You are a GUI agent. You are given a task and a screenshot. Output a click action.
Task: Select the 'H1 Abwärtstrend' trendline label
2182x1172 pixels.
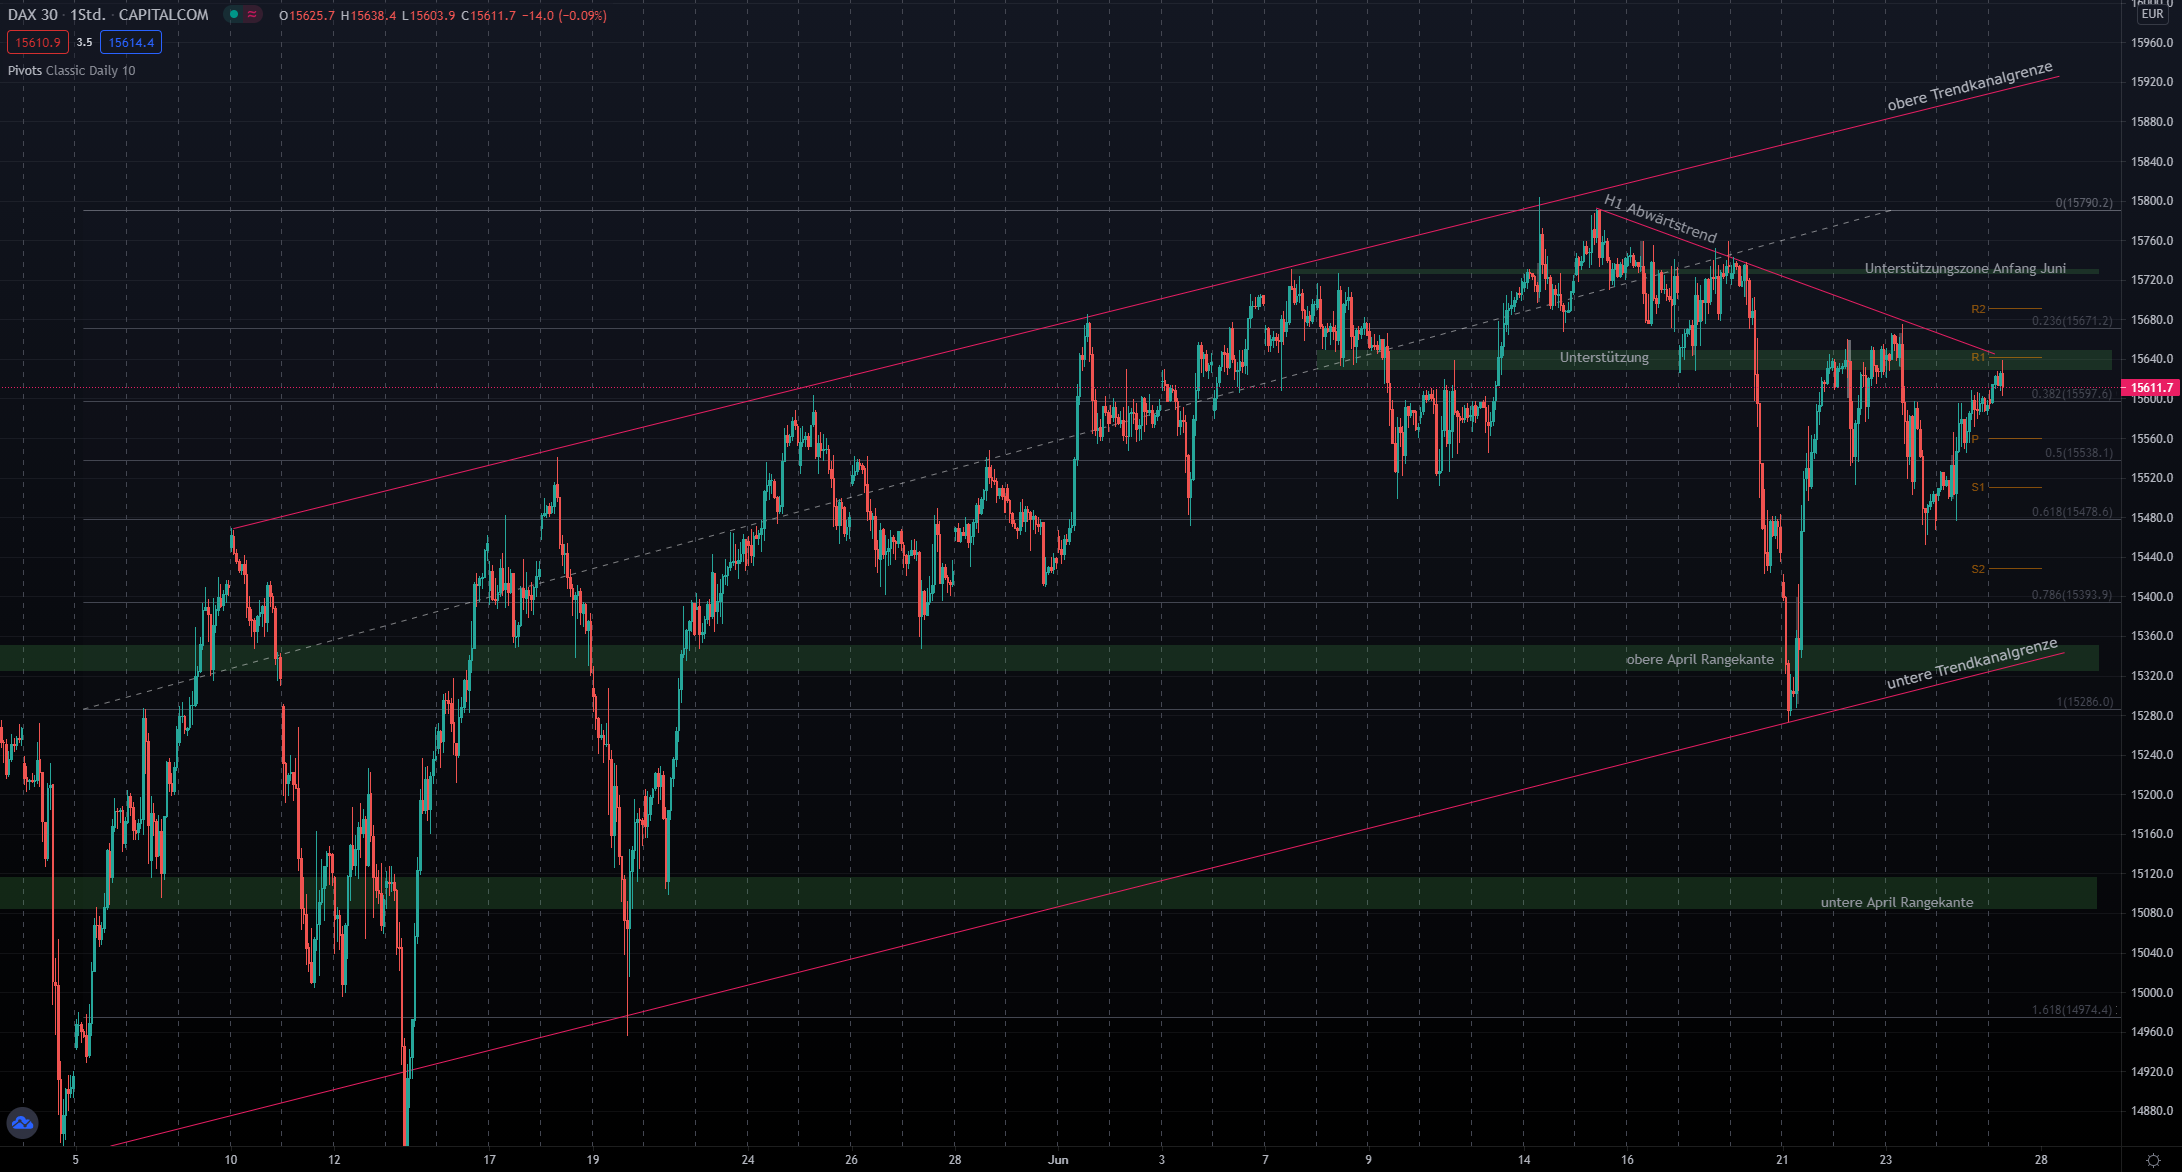click(1660, 219)
